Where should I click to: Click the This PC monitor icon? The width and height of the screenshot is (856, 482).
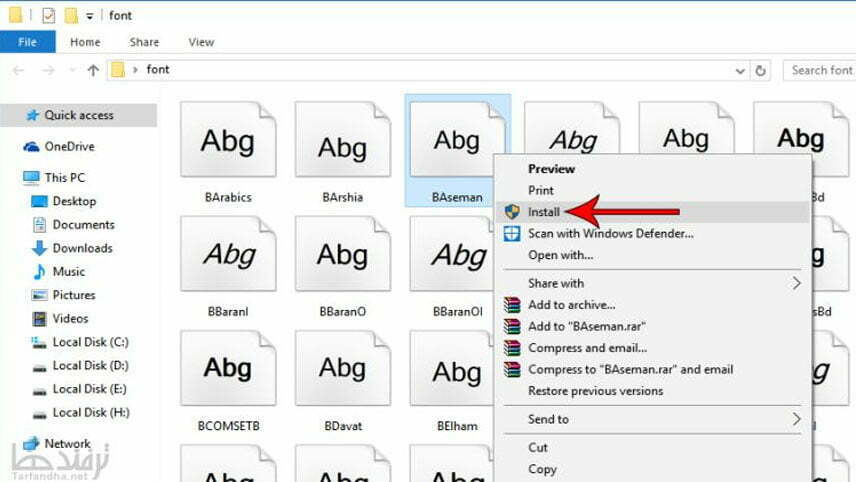pyautogui.click(x=31, y=177)
